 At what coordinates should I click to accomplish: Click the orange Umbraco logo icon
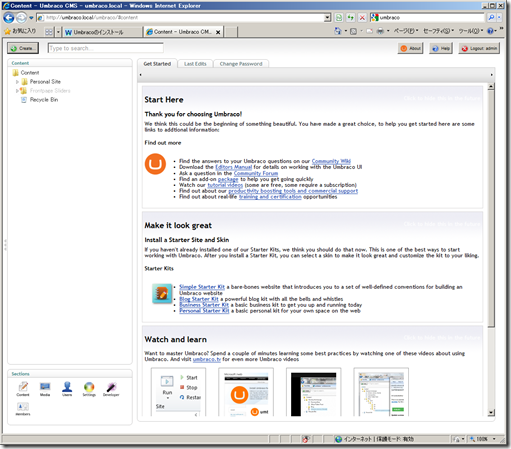[x=155, y=164]
